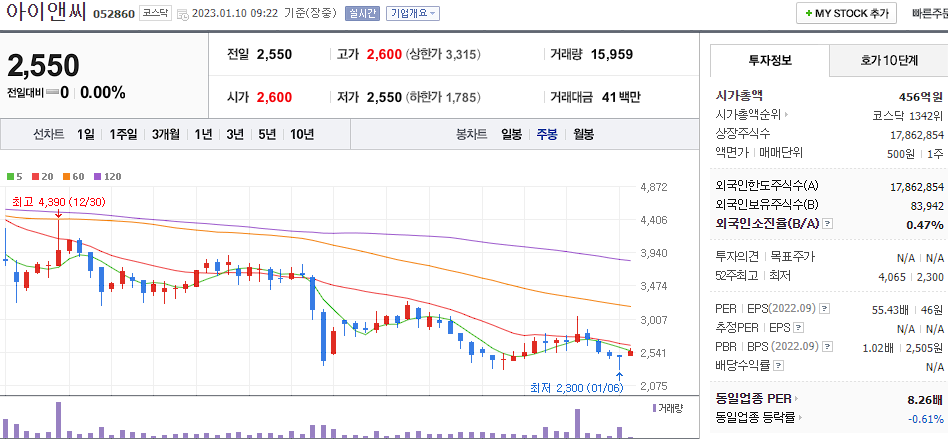The width and height of the screenshot is (948, 439).
Task: Click the MY STOCK 추가 button
Action: [x=846, y=13]
